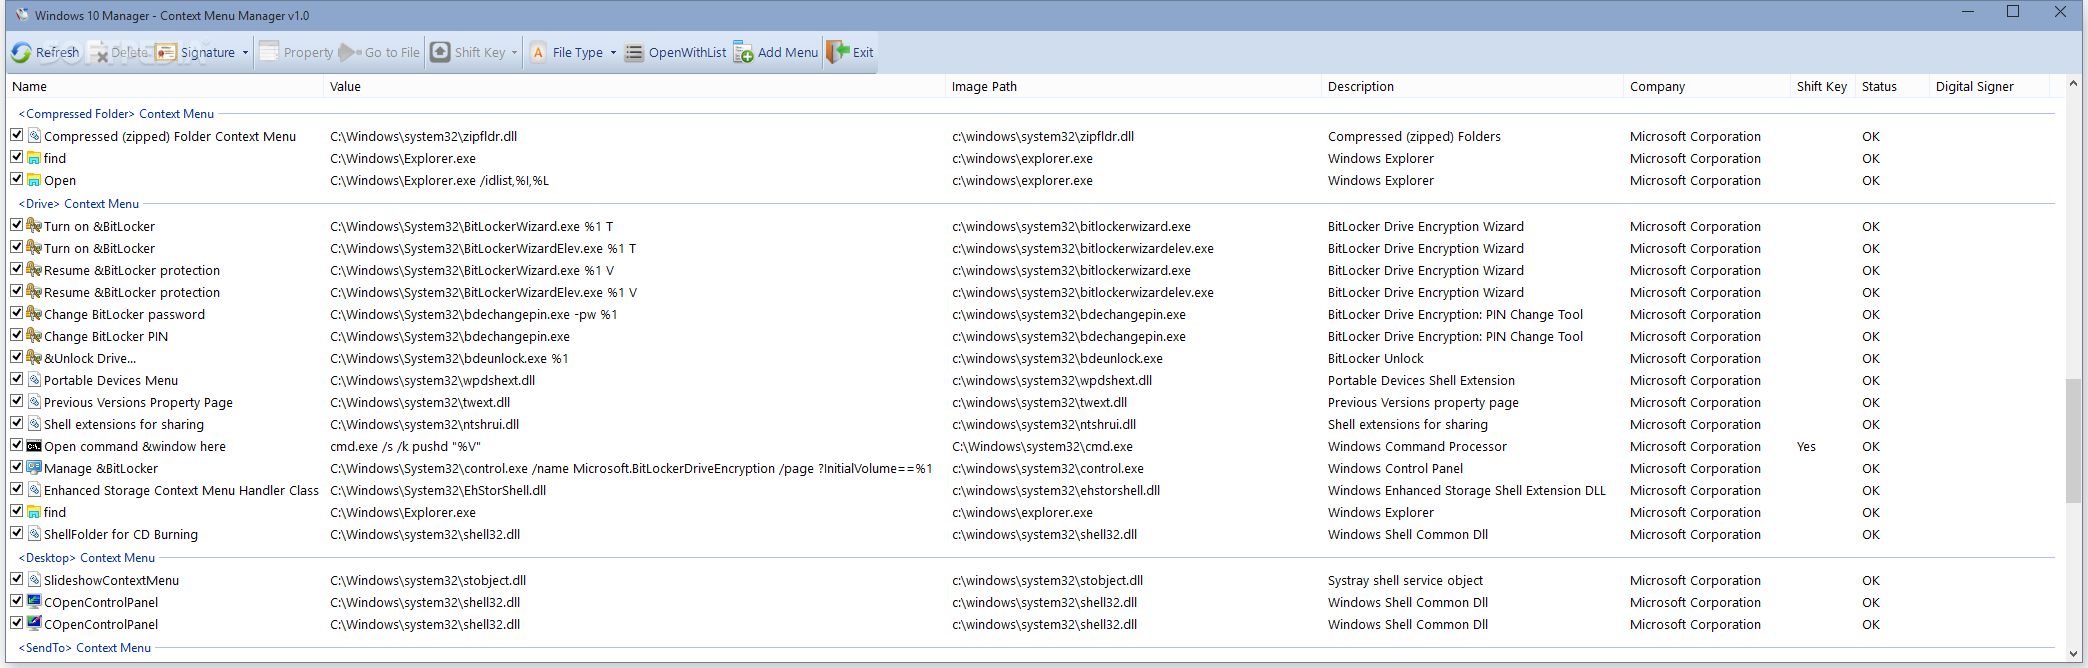Viewport: 2088px width, 668px height.
Task: Click BitLocker icon of Change BitLocker password
Action: [34, 314]
